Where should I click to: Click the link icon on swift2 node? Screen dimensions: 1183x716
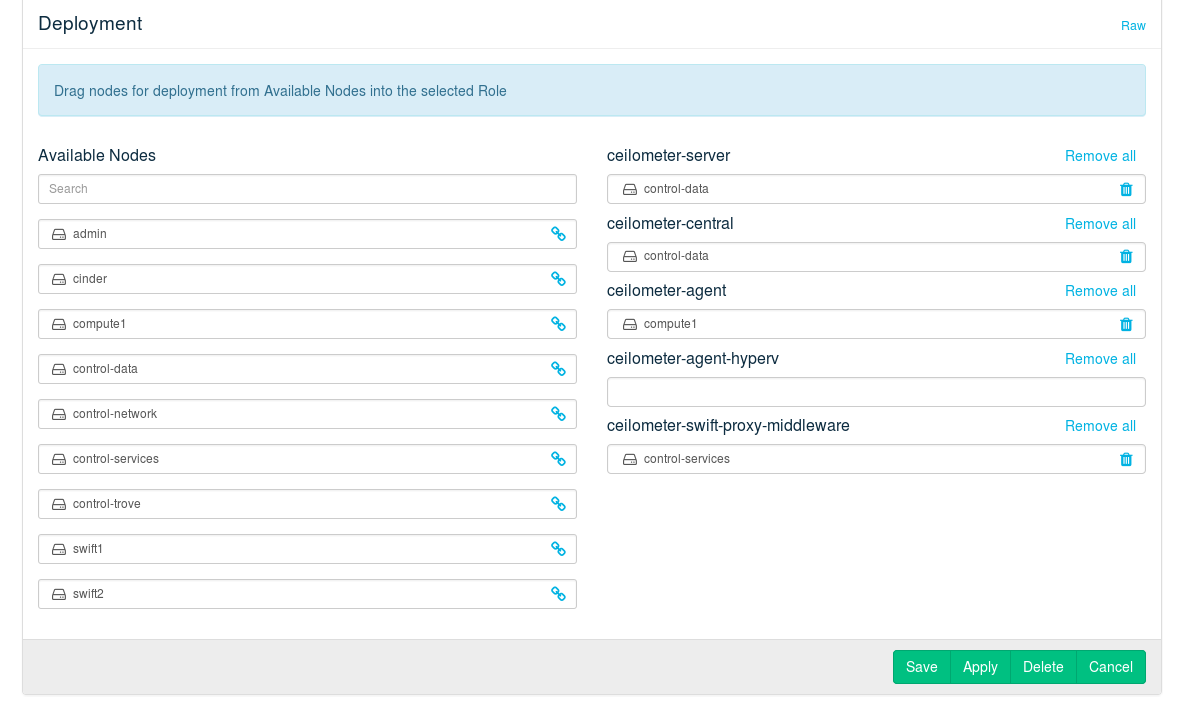(558, 594)
